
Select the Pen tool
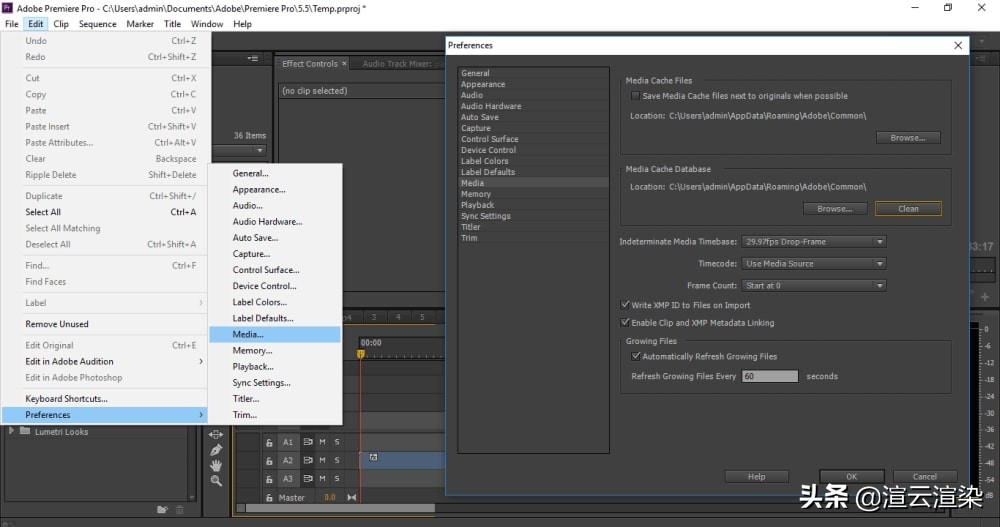pos(216,450)
